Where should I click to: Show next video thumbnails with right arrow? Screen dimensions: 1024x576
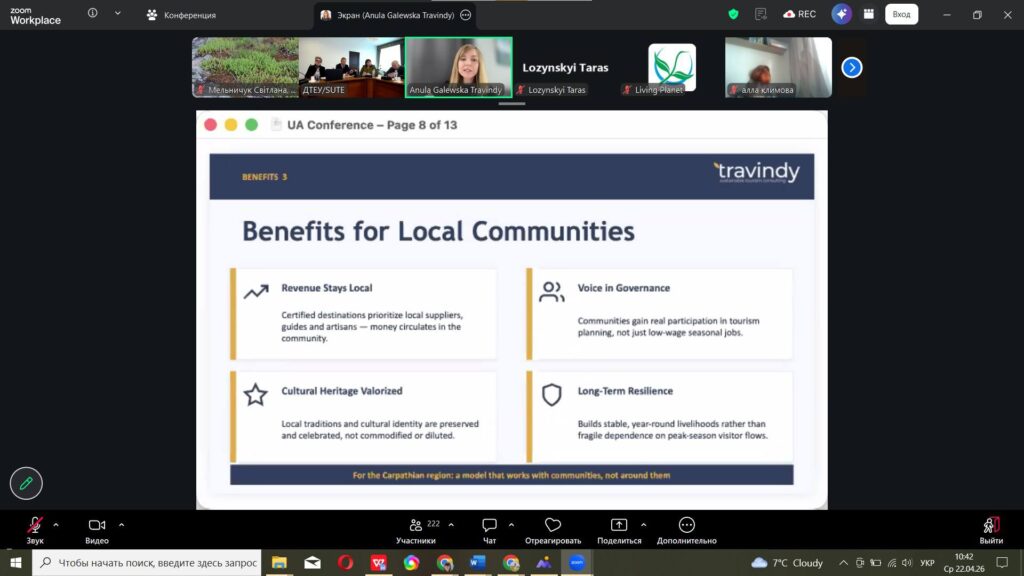[851, 67]
